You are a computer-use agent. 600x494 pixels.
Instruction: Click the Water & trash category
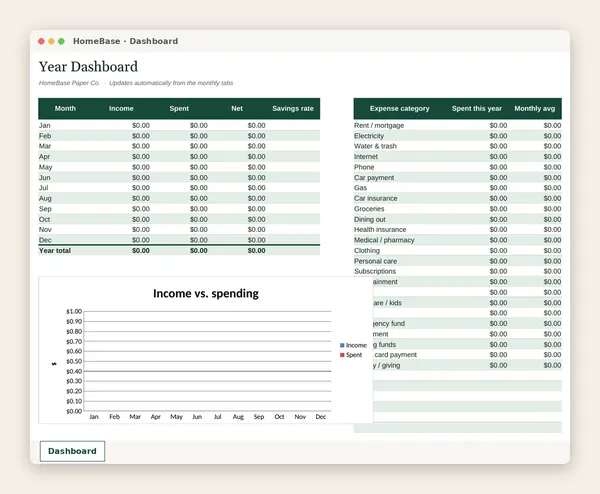[375, 146]
